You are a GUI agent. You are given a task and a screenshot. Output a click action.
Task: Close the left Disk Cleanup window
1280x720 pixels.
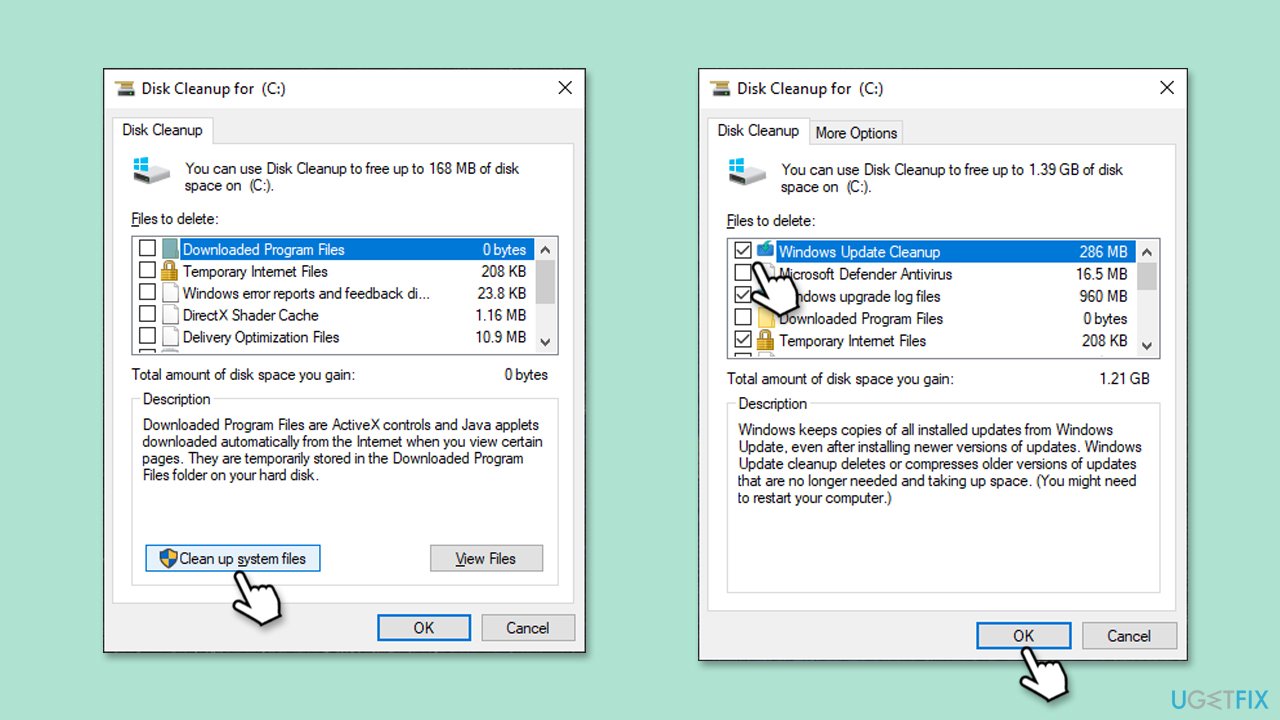click(x=565, y=88)
